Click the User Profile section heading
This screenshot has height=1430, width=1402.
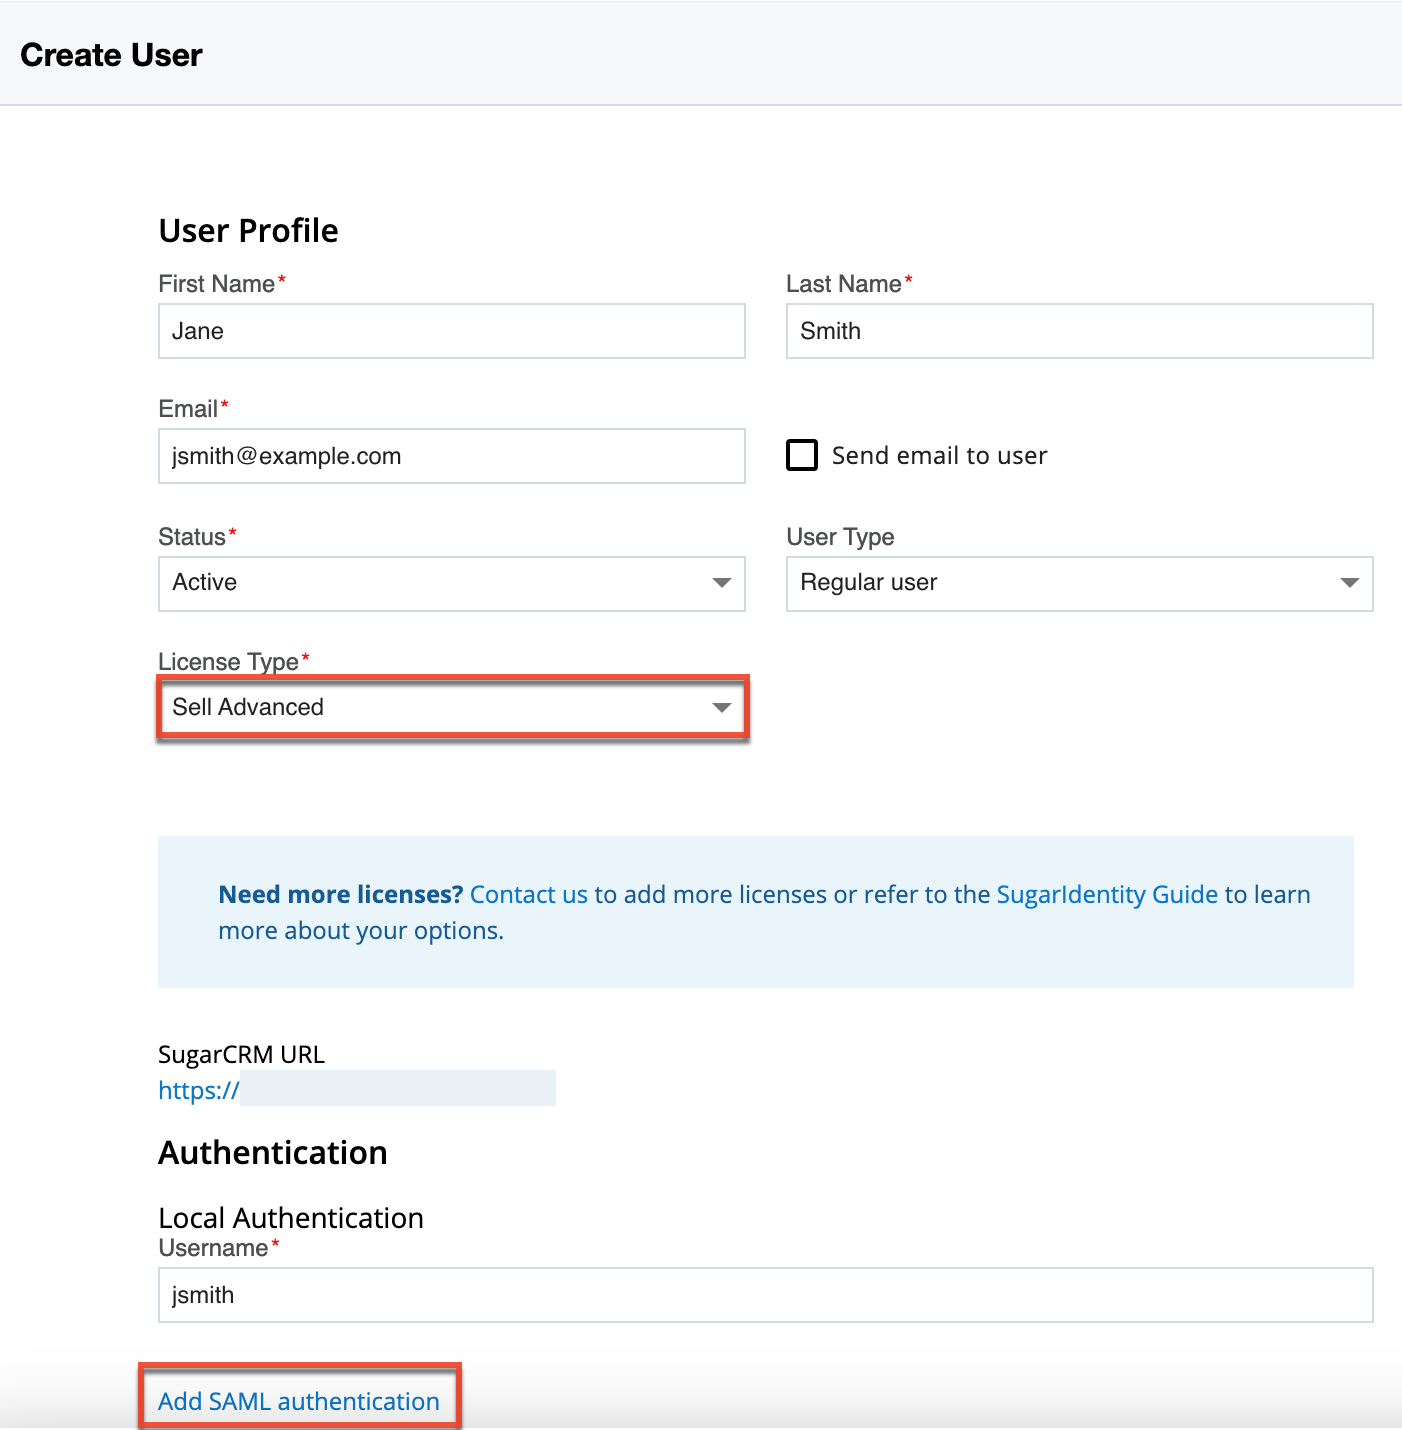click(248, 231)
